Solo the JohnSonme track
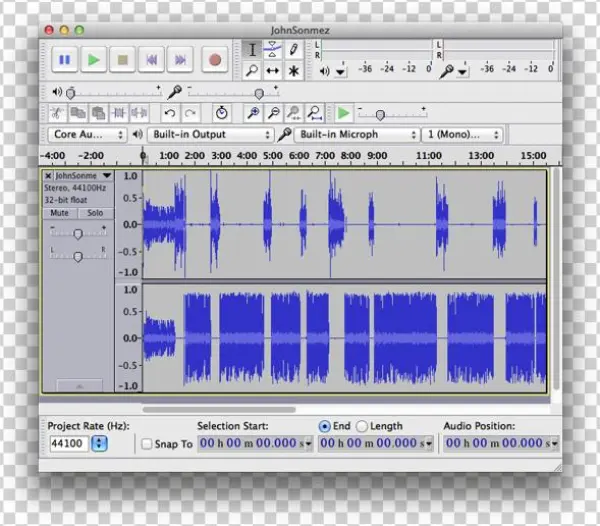 coord(95,213)
